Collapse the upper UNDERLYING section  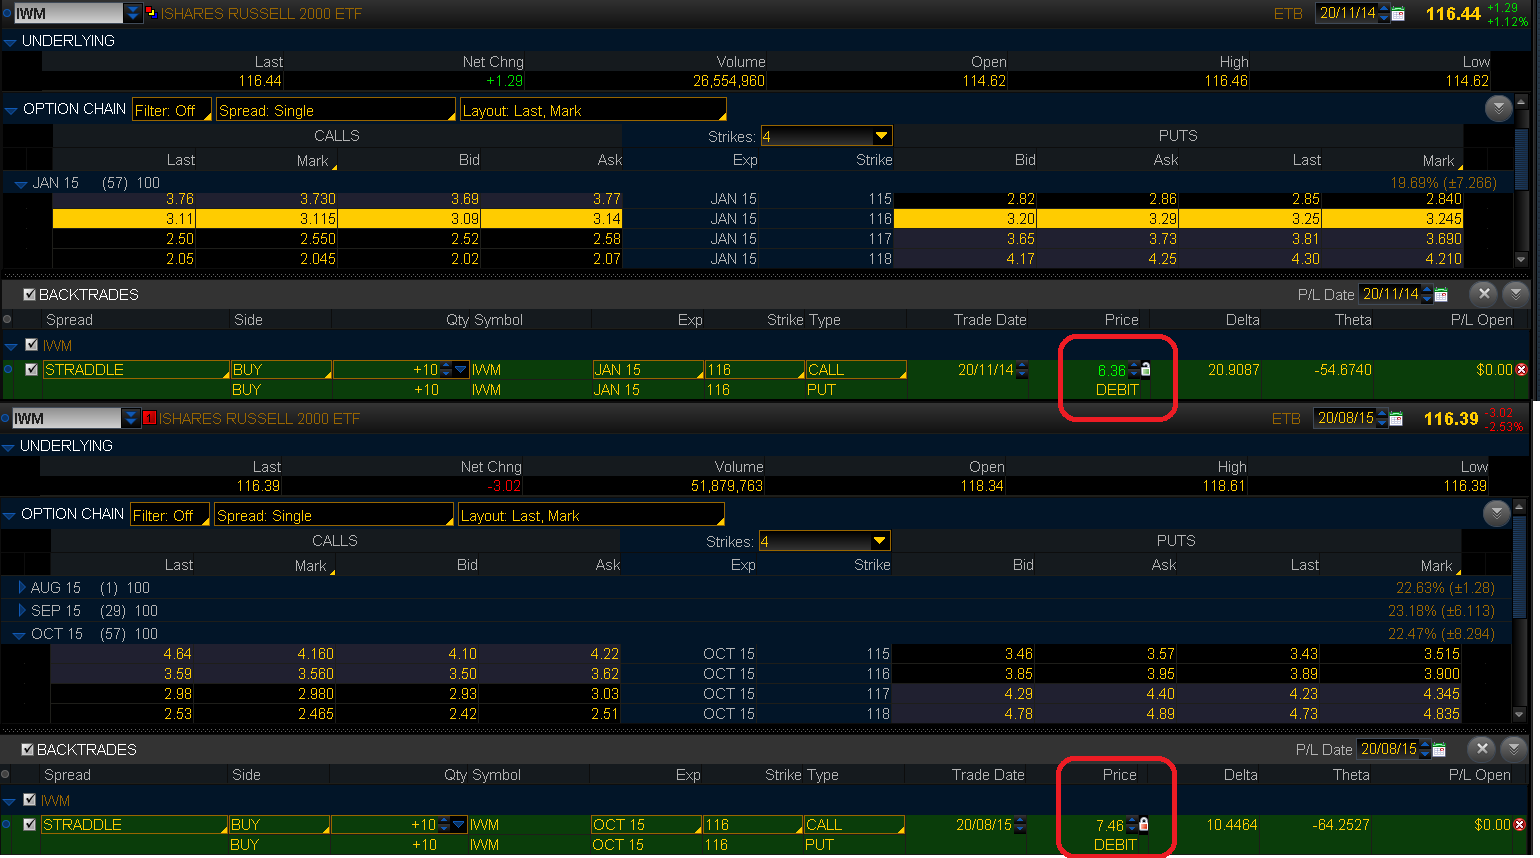click(11, 42)
